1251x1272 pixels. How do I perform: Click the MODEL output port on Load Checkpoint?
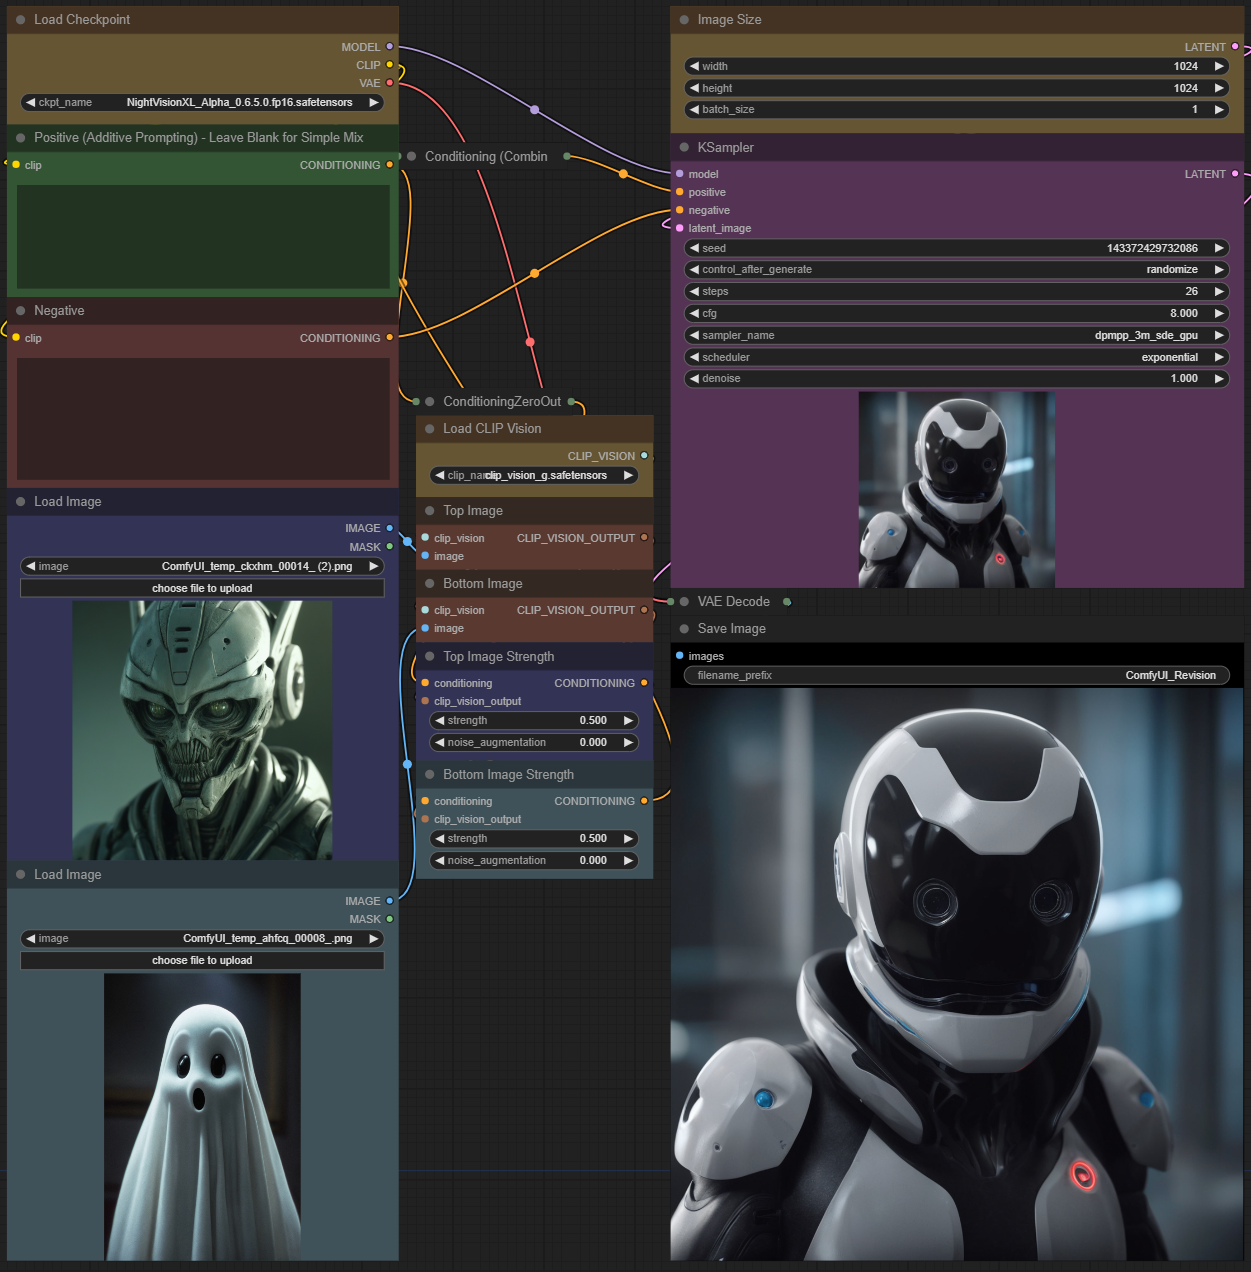click(390, 47)
